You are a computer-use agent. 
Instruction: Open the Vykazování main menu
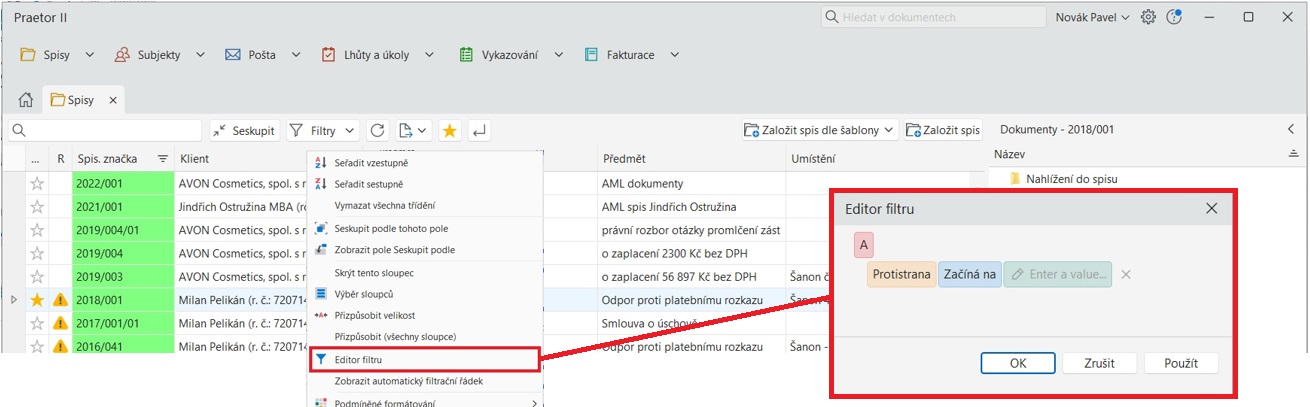(511, 55)
